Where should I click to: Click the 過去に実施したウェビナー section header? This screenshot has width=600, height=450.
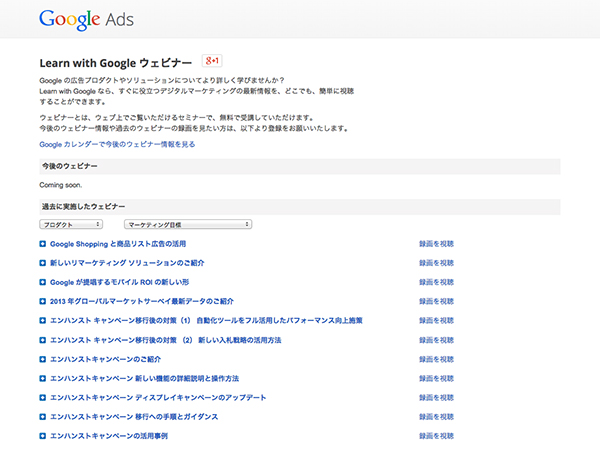click(300, 207)
